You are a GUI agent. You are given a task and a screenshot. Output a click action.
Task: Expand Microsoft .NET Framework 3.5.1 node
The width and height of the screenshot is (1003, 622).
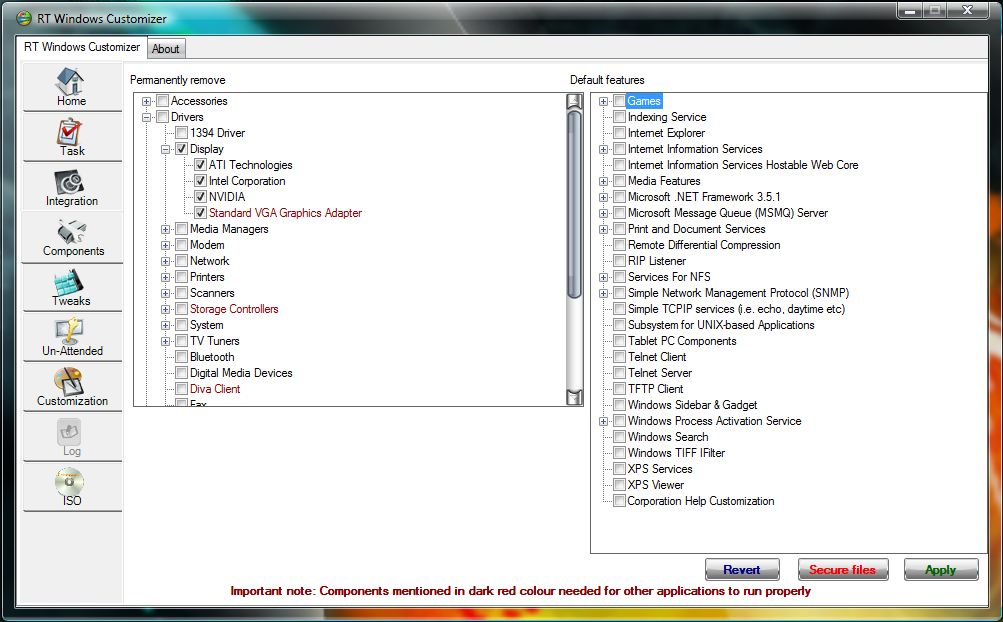pos(603,197)
